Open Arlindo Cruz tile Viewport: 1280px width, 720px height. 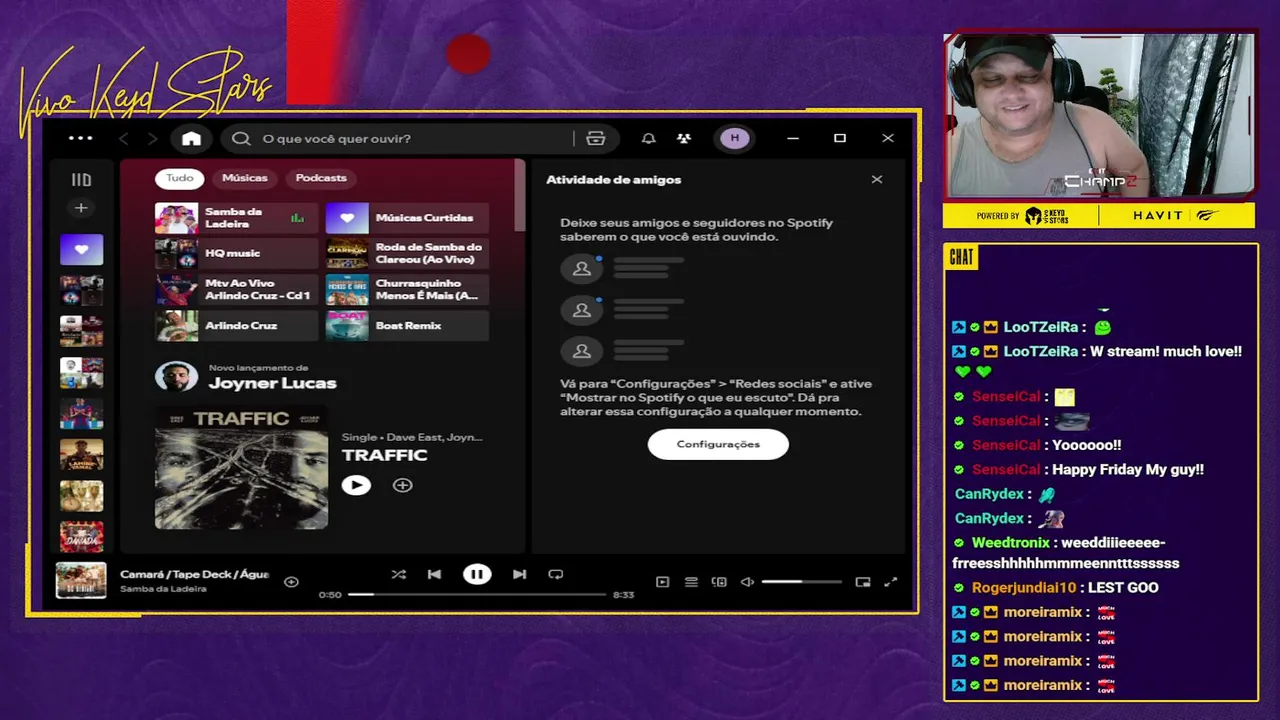236,326
